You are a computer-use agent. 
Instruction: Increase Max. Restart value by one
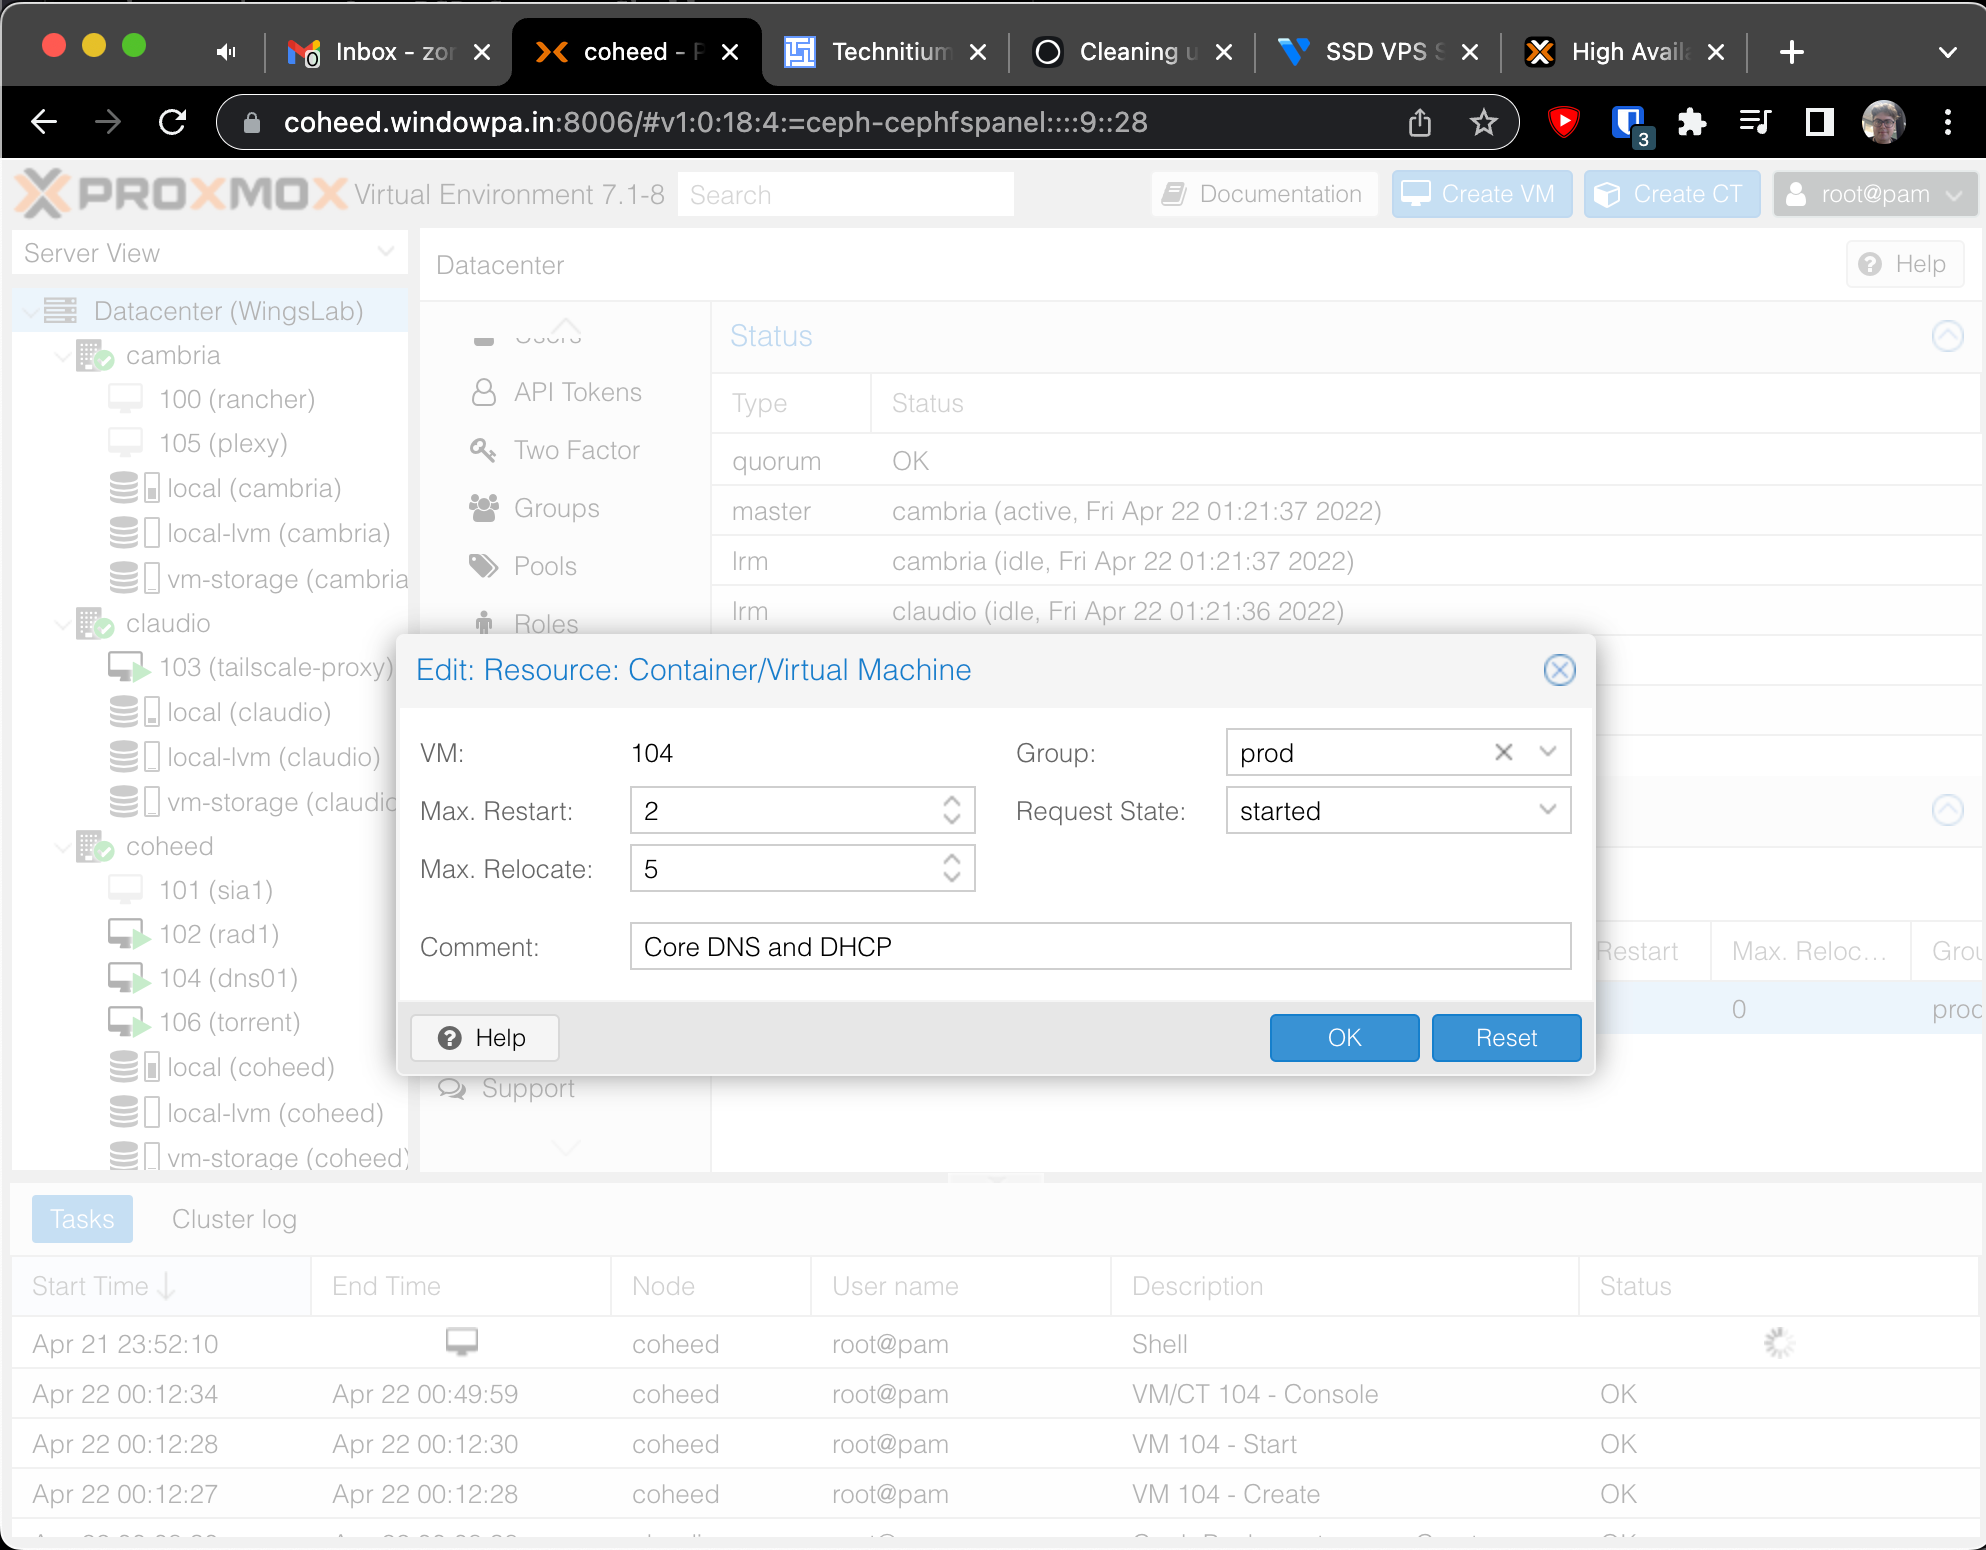point(952,801)
